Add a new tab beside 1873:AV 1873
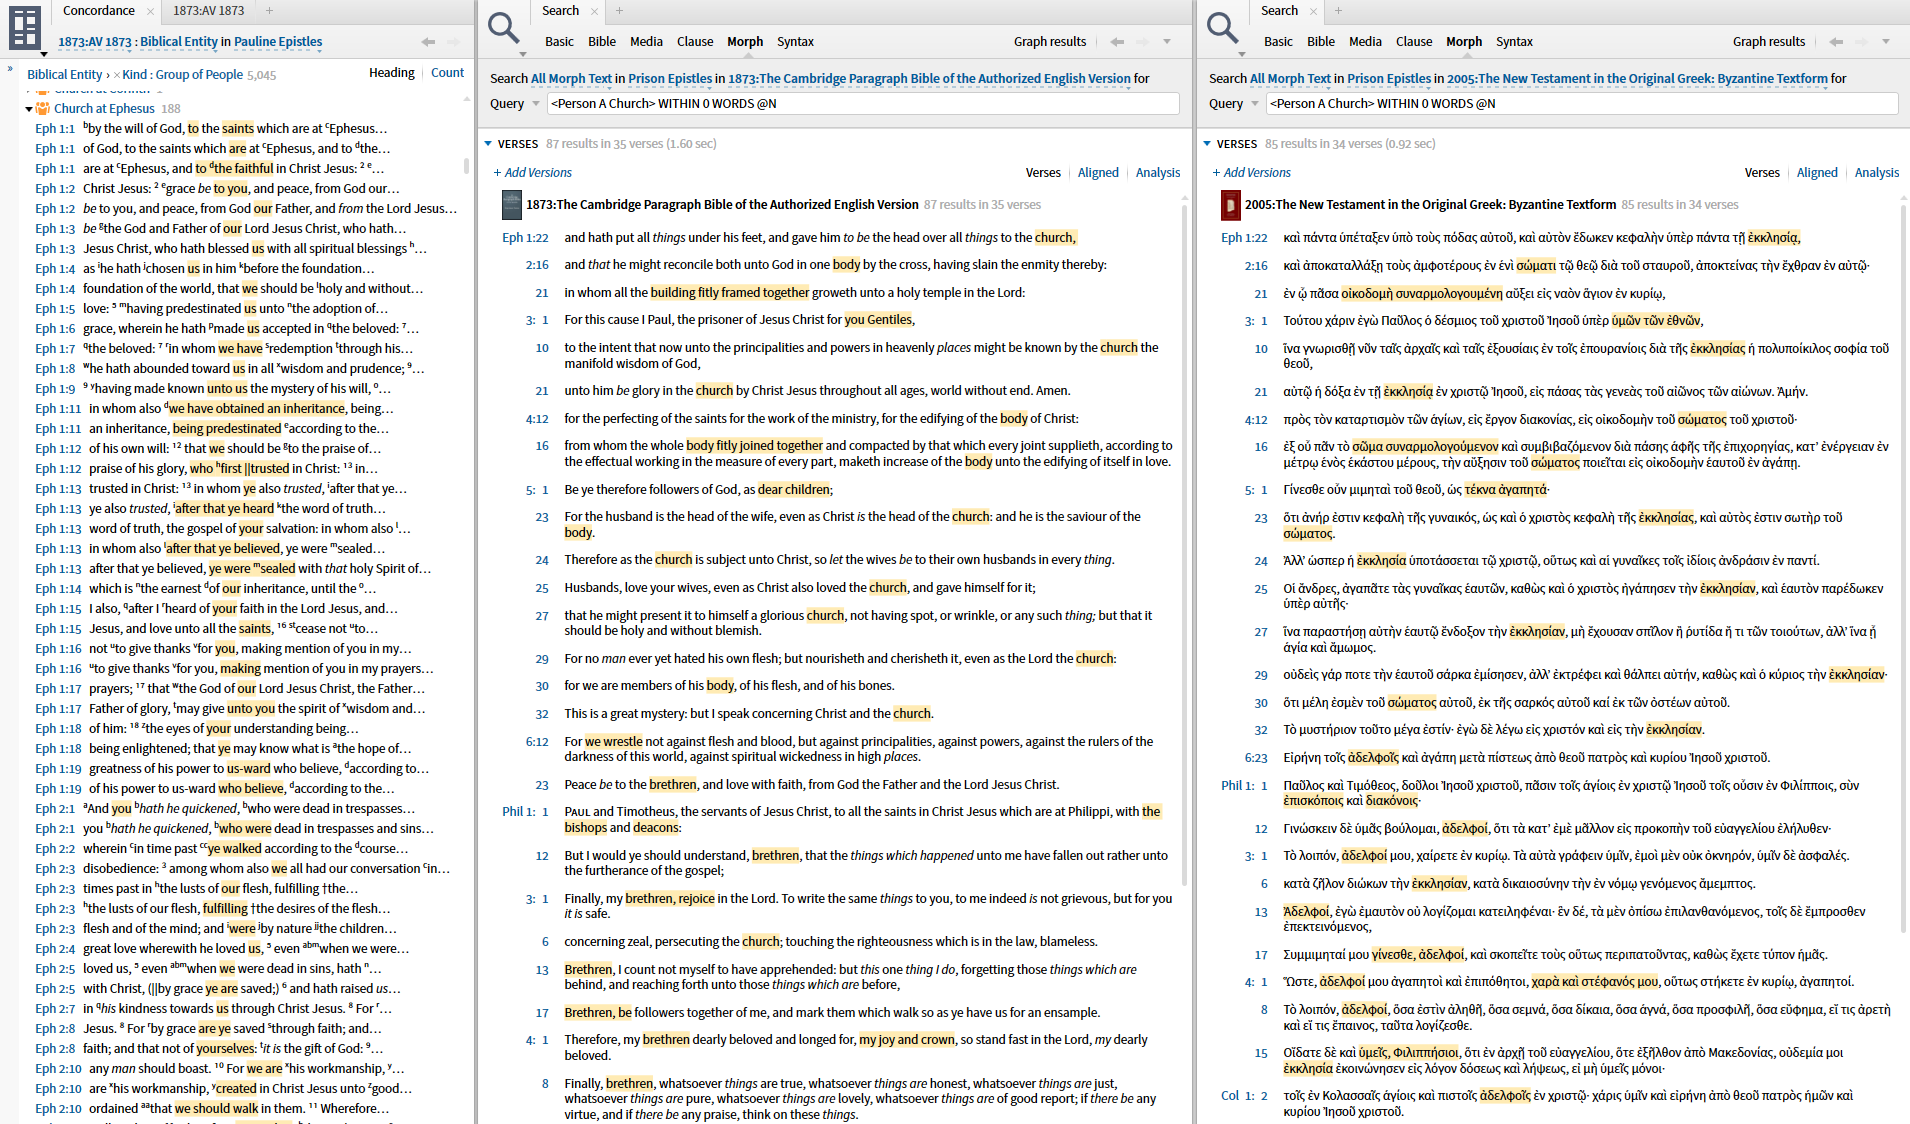Screen dimensions: 1910x1124 pos(269,11)
